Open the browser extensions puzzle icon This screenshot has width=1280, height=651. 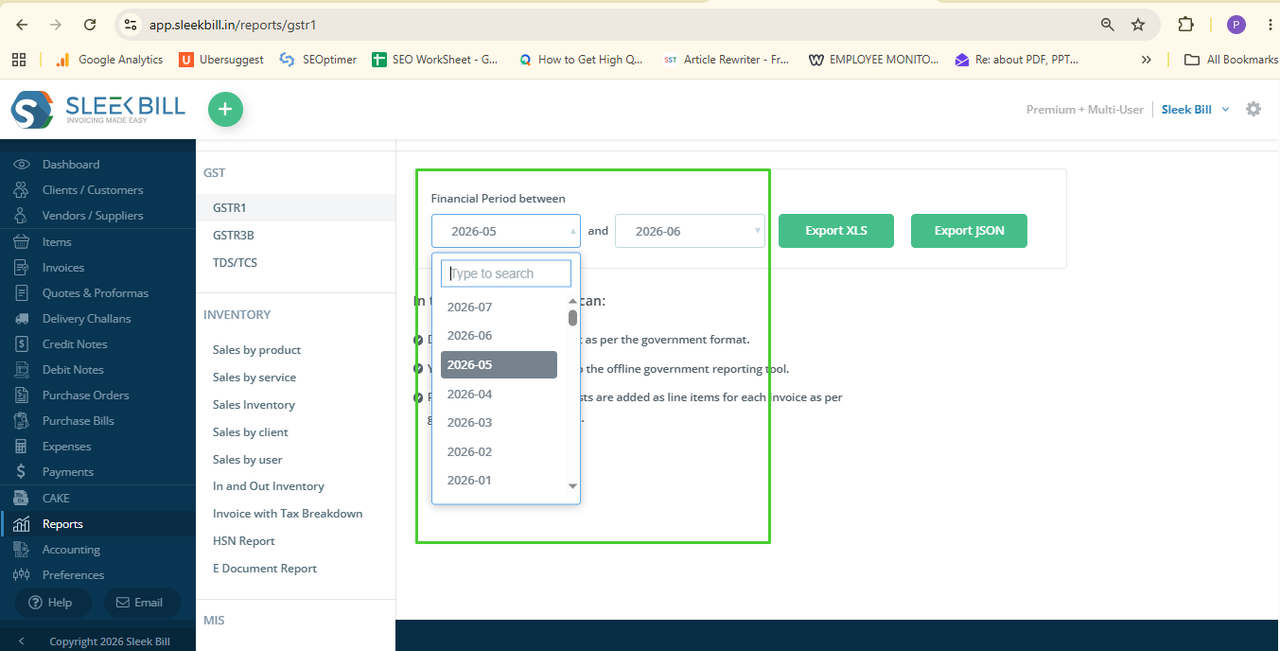pyautogui.click(x=1186, y=24)
